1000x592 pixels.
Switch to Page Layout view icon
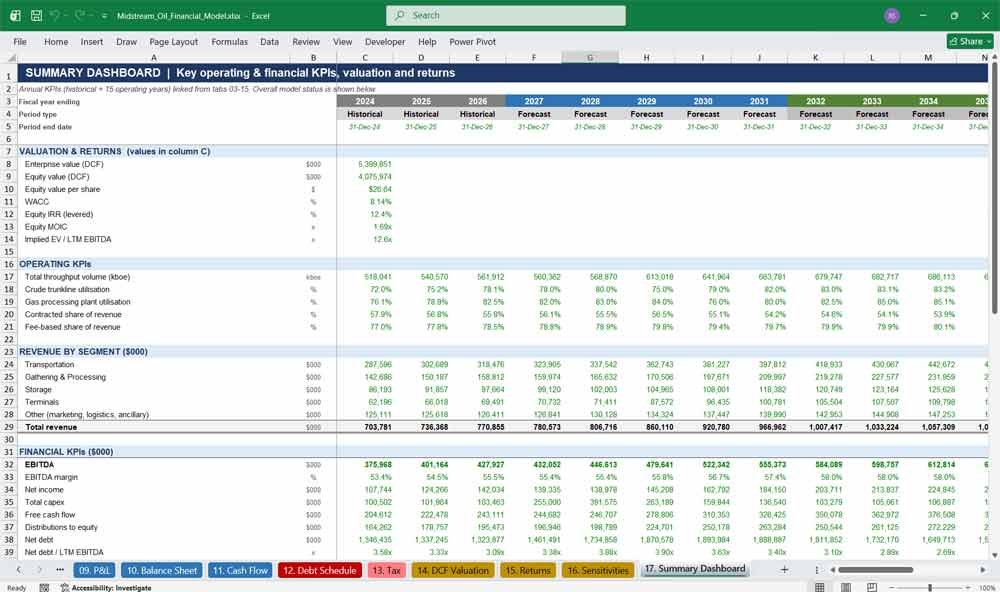tap(846, 587)
